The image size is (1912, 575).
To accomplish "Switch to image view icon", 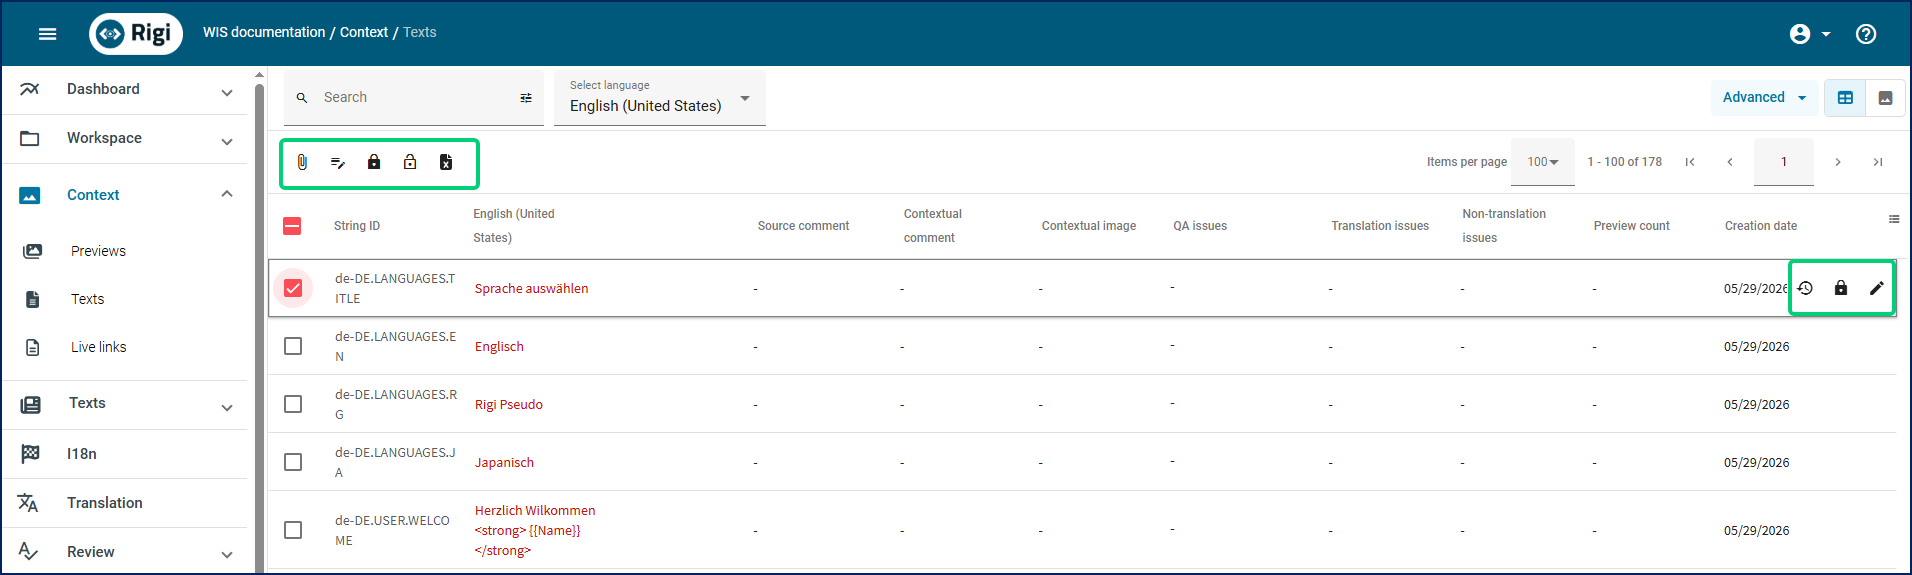I will pyautogui.click(x=1885, y=98).
